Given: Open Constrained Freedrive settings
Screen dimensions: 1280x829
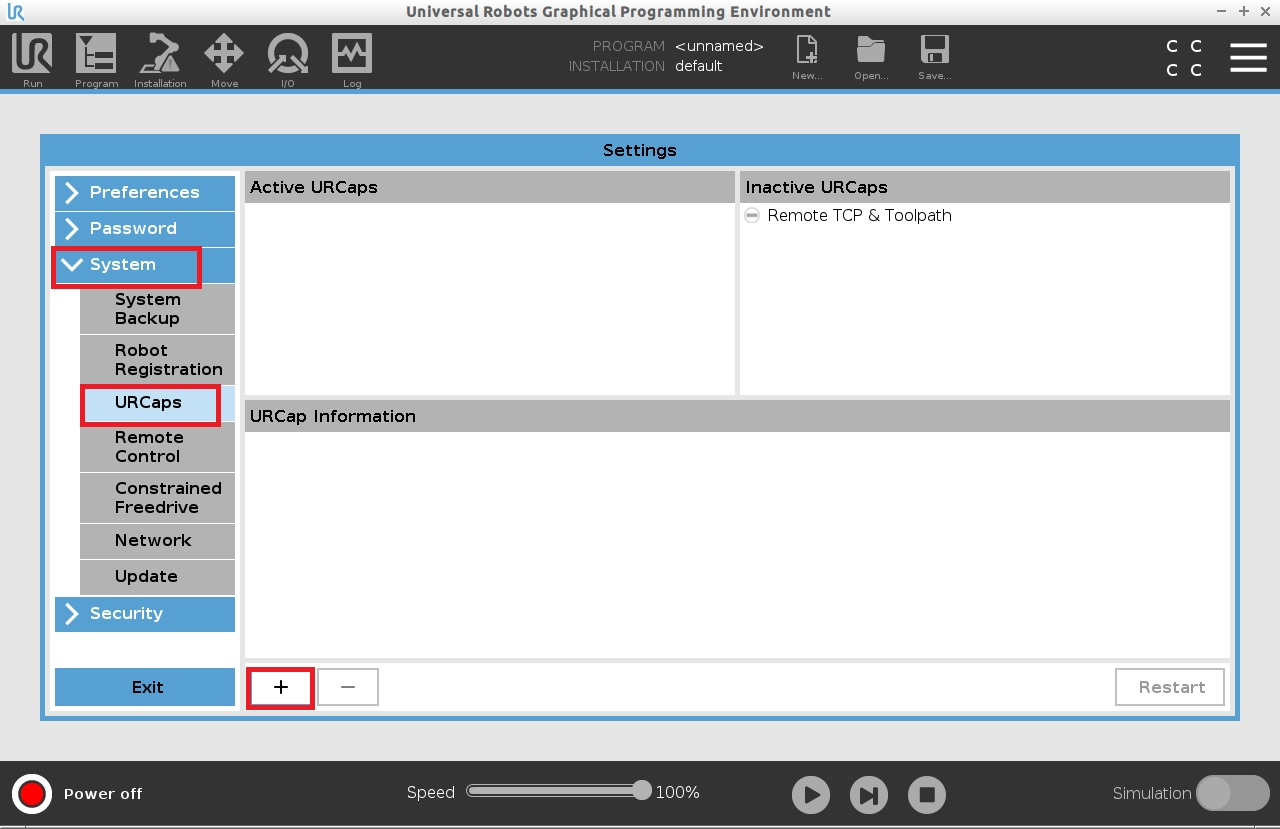Looking at the screenshot, I should click(157, 498).
